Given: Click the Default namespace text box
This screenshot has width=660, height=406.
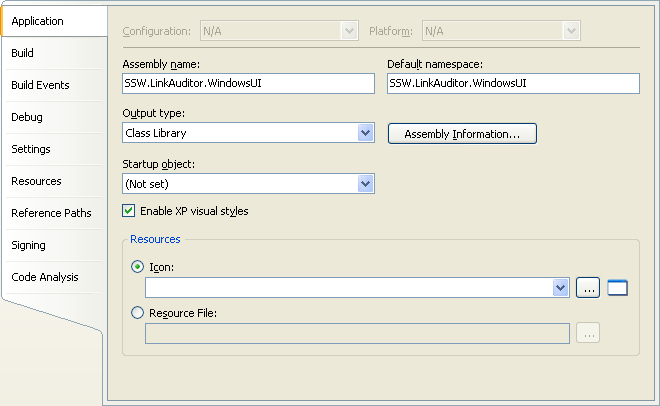Looking at the screenshot, I should point(512,84).
